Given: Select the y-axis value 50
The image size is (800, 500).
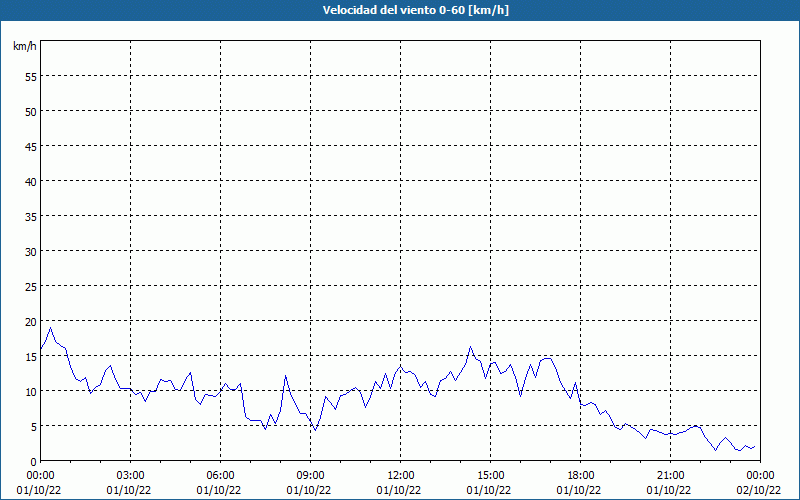Looking at the screenshot, I should (x=31, y=112).
